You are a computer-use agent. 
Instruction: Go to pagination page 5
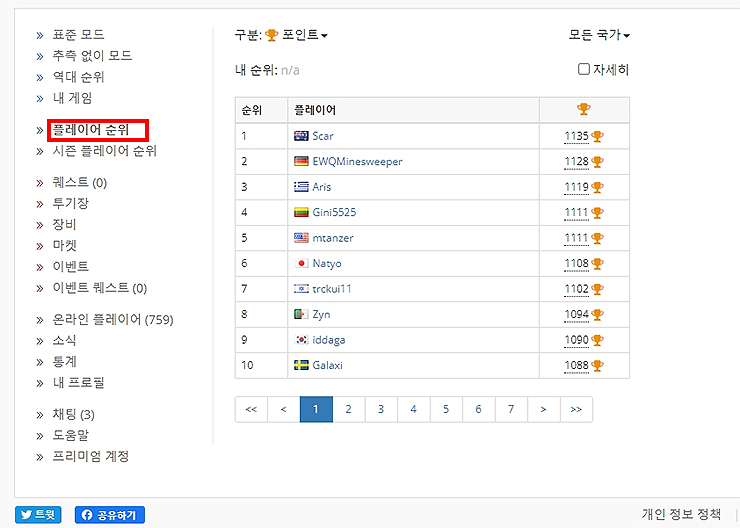(446, 410)
